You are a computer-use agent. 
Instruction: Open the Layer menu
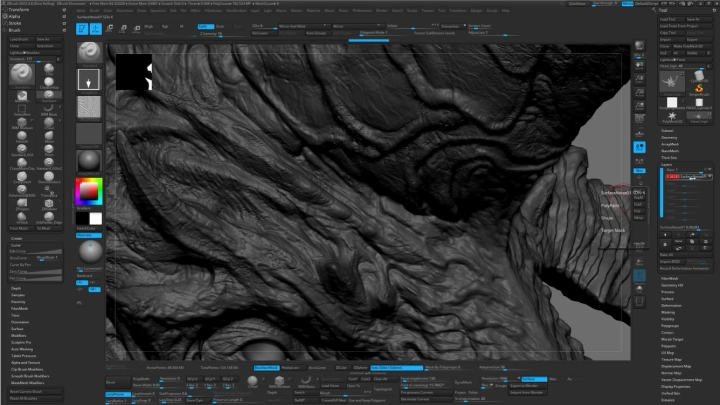pyautogui.click(x=255, y=11)
